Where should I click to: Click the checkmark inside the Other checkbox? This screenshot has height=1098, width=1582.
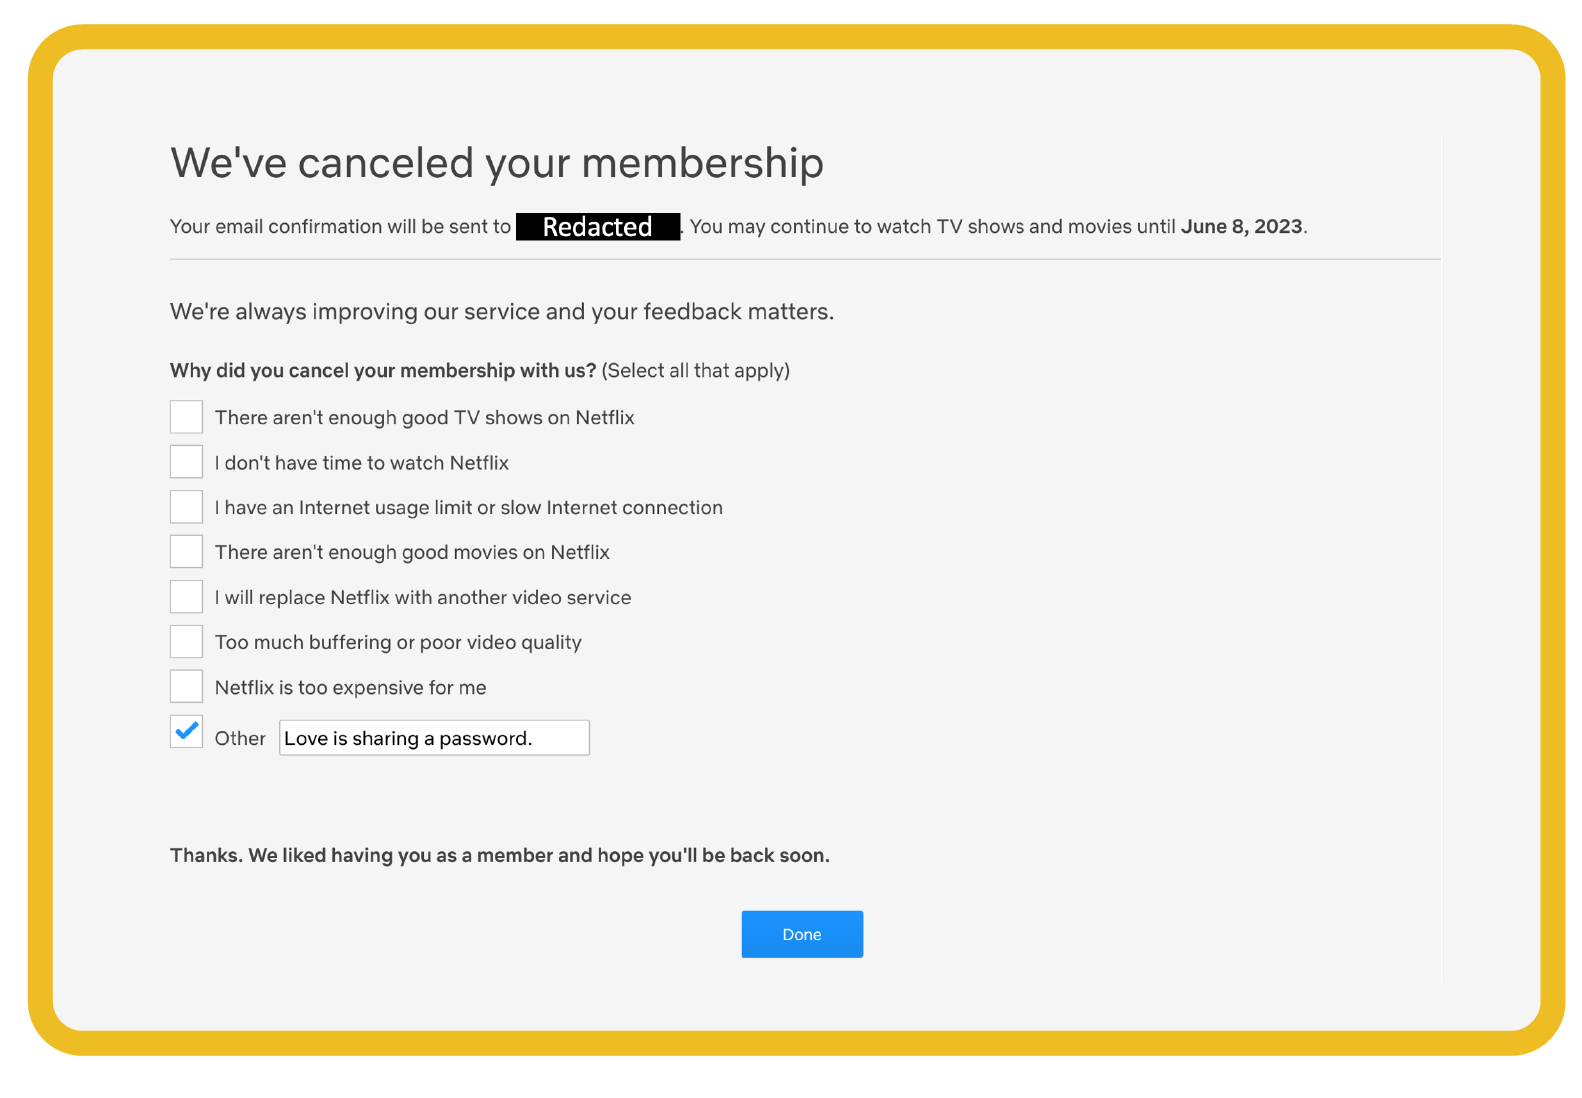click(186, 732)
